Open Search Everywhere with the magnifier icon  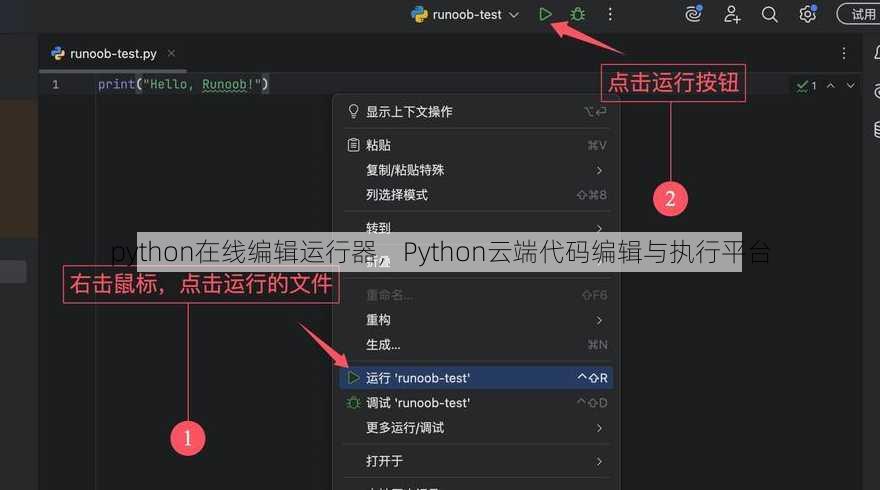769,15
